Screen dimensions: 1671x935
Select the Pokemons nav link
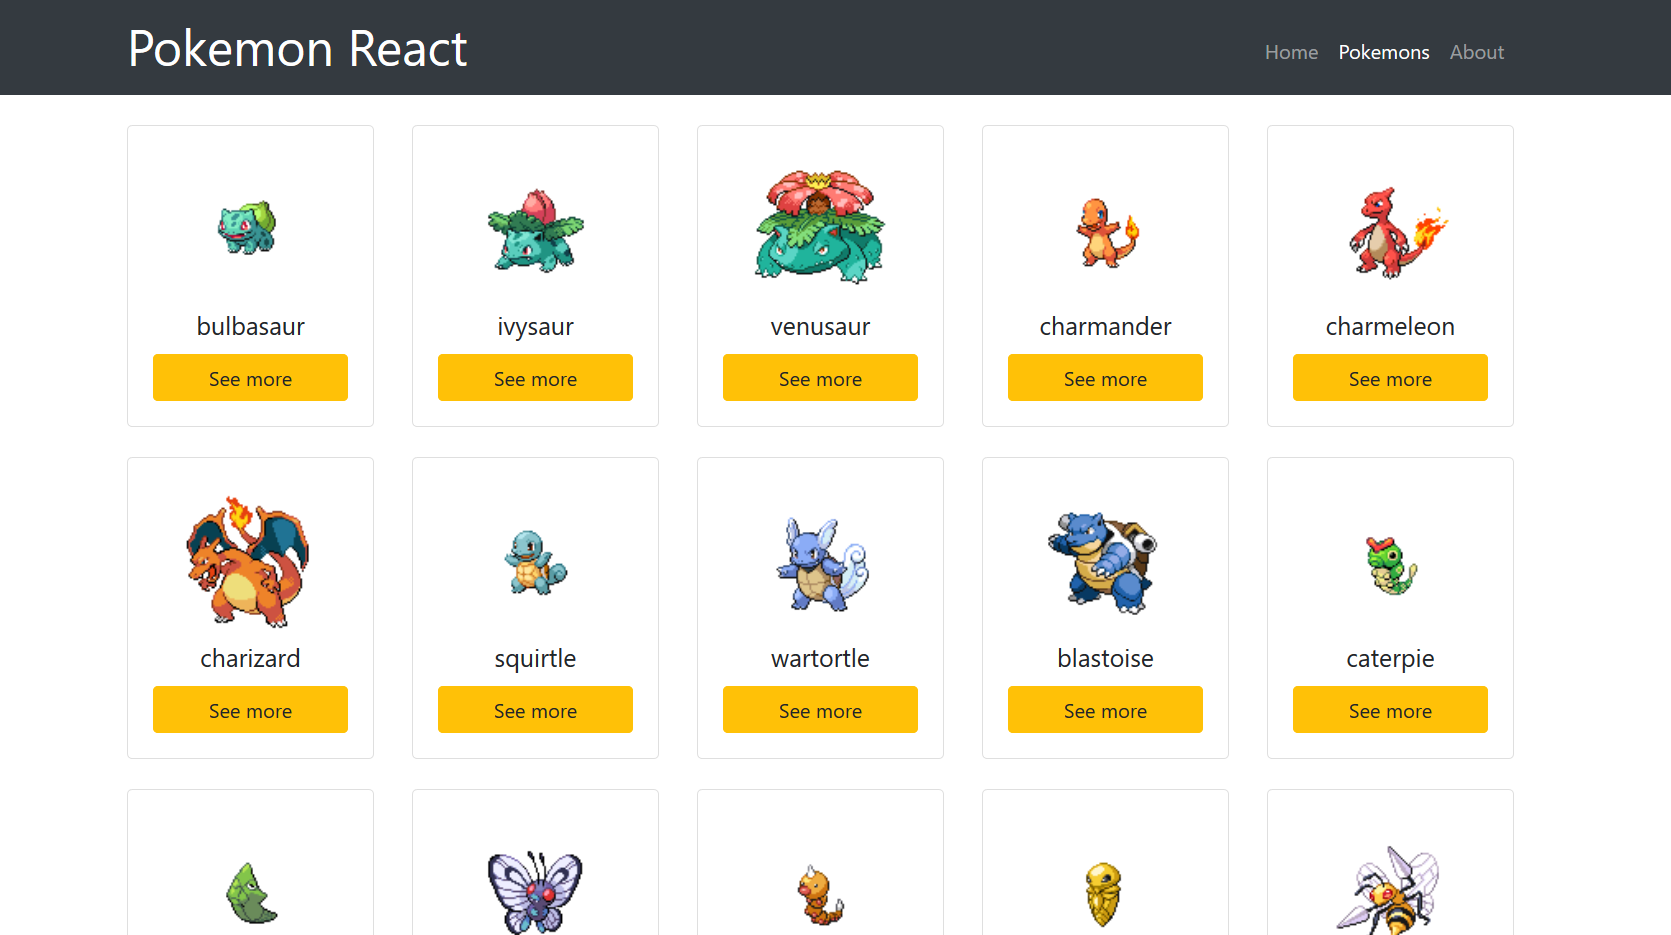tap(1384, 52)
